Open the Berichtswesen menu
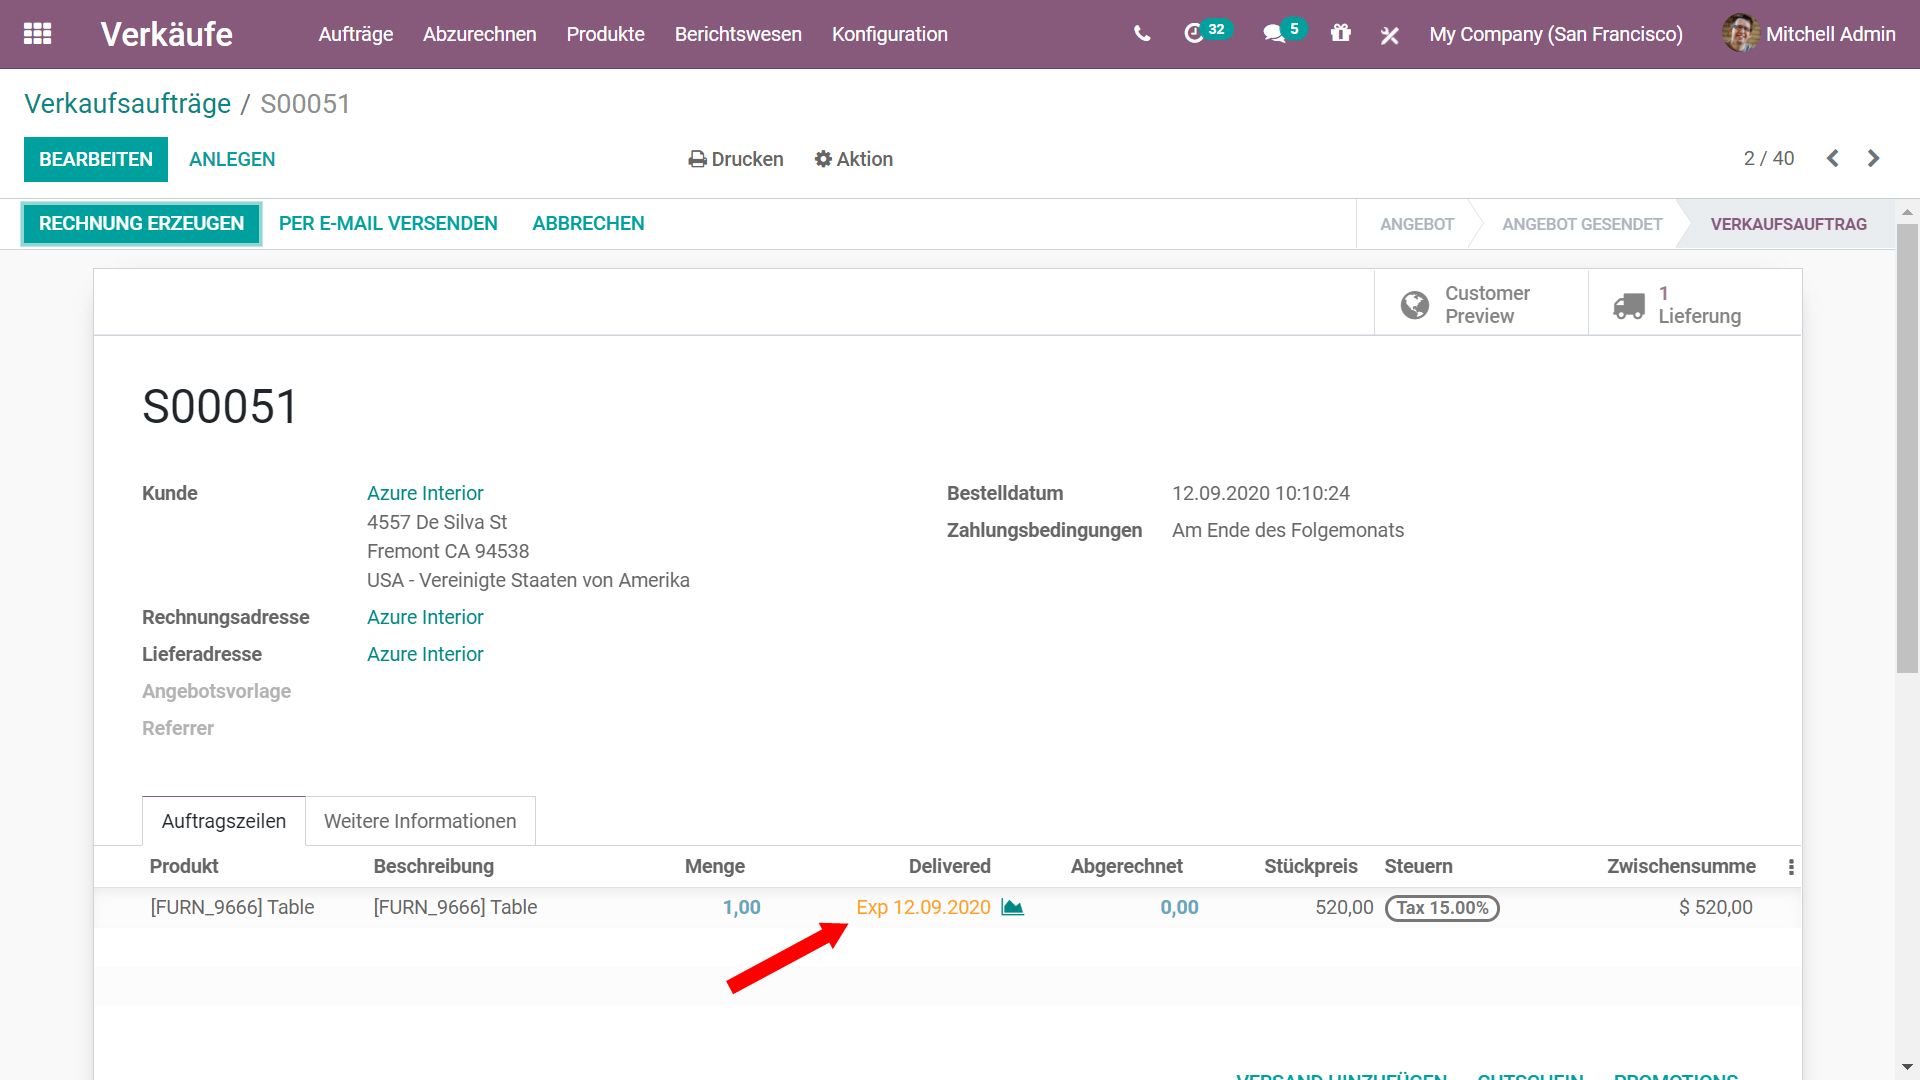This screenshot has height=1080, width=1920. pyautogui.click(x=737, y=34)
